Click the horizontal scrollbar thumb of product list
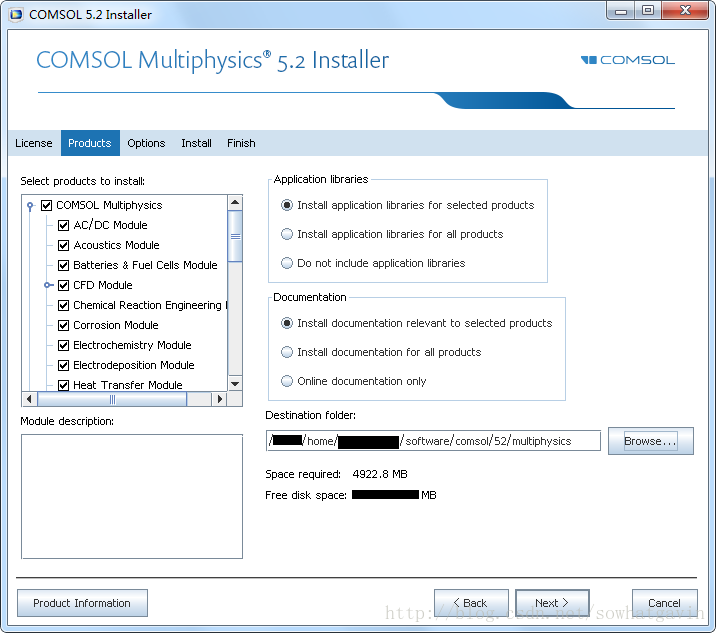This screenshot has height=633, width=716. pyautogui.click(x=112, y=399)
